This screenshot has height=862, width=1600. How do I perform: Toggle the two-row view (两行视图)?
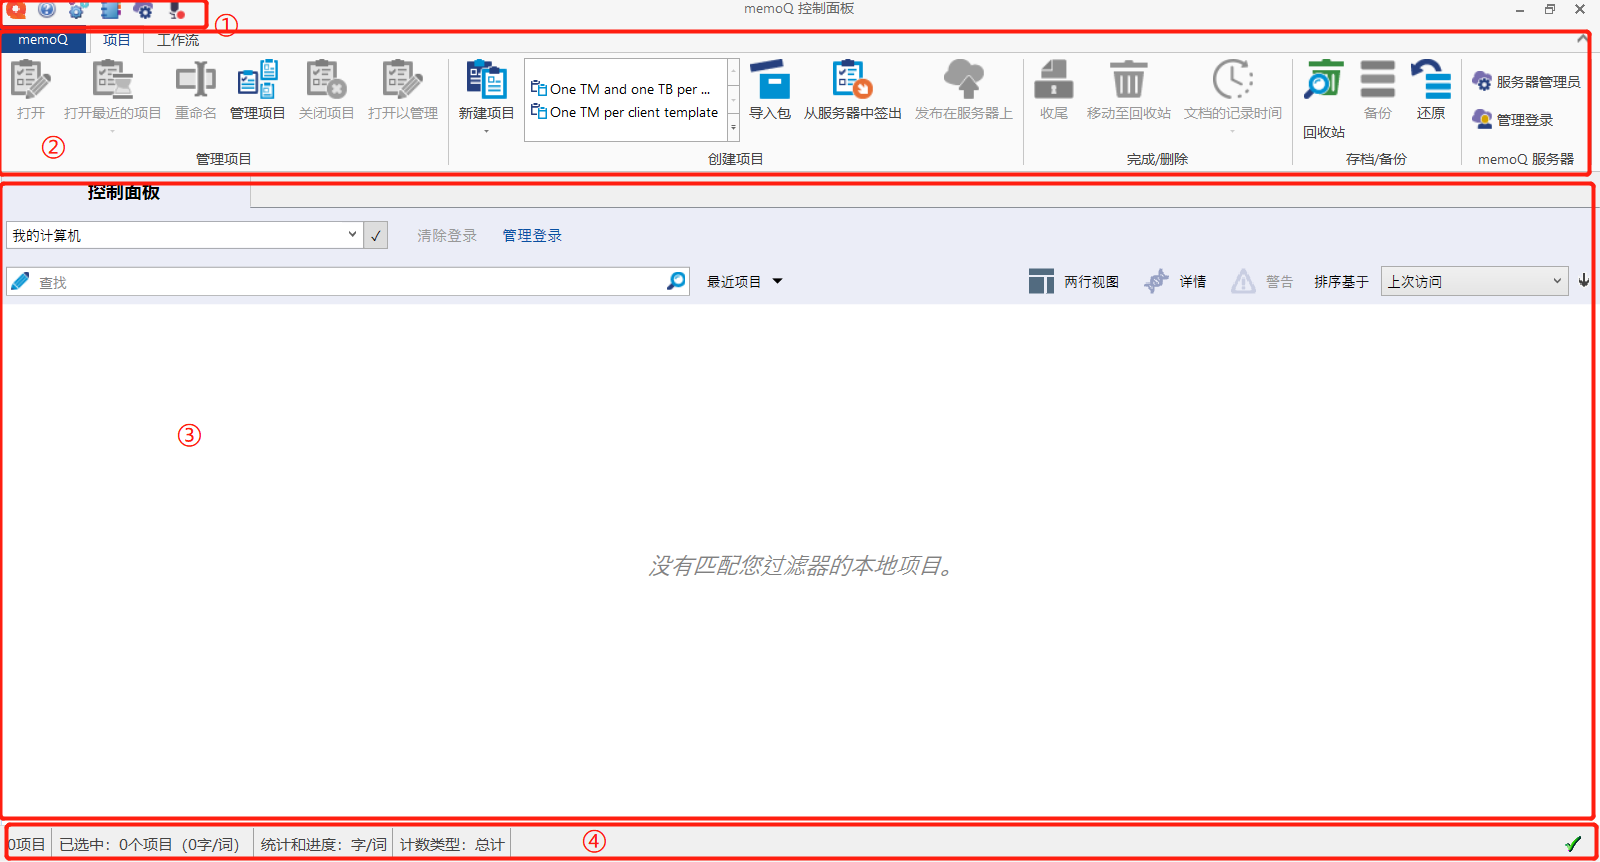pos(1074,282)
